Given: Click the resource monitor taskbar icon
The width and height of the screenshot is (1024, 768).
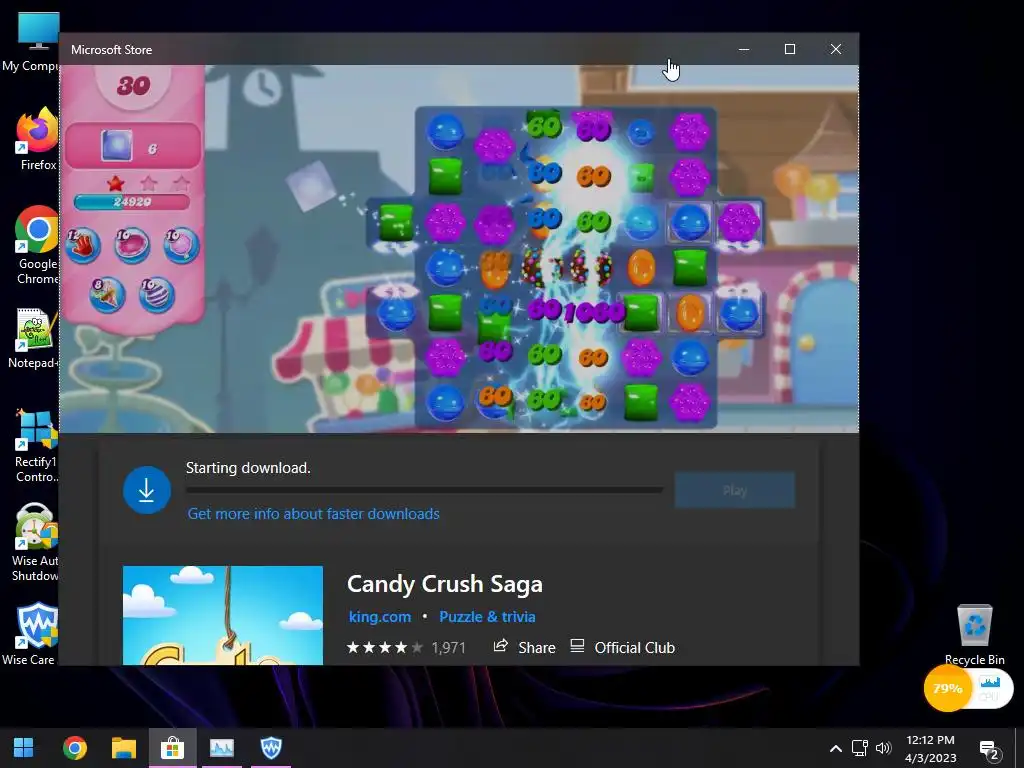Looking at the screenshot, I should point(221,748).
